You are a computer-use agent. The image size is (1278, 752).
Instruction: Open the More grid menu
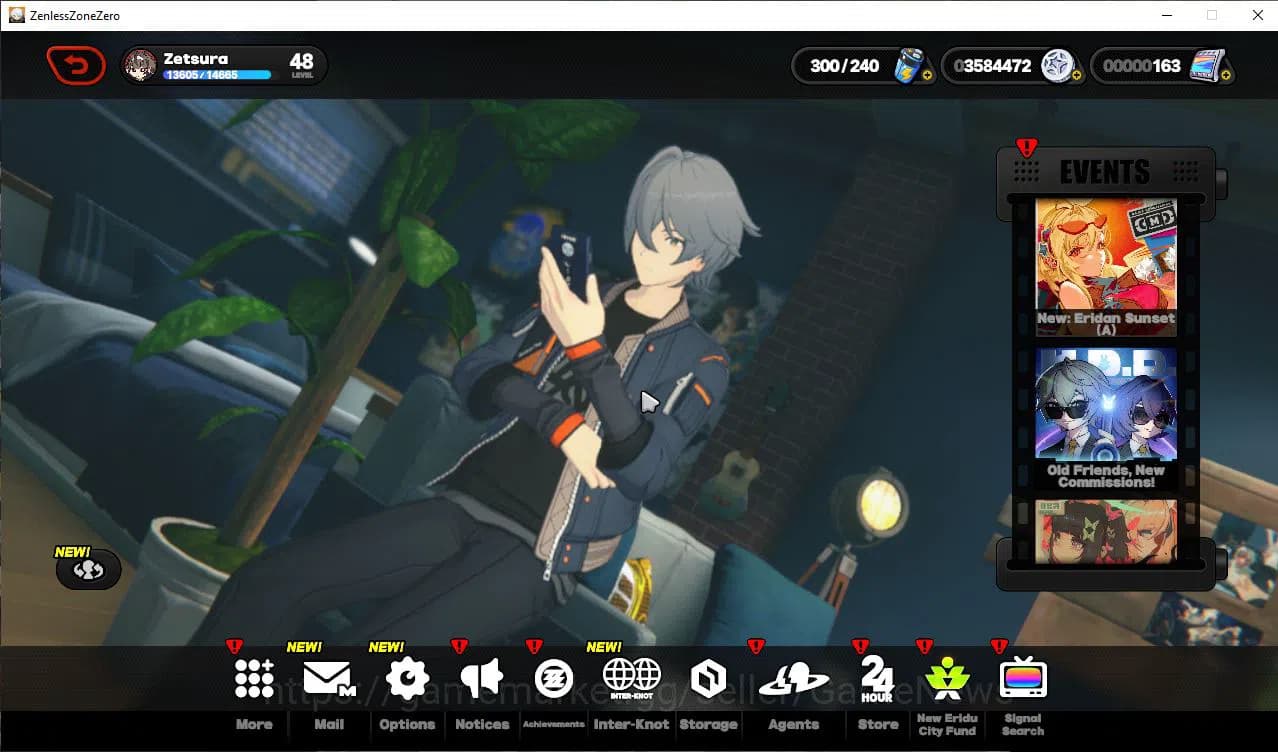pos(254,677)
